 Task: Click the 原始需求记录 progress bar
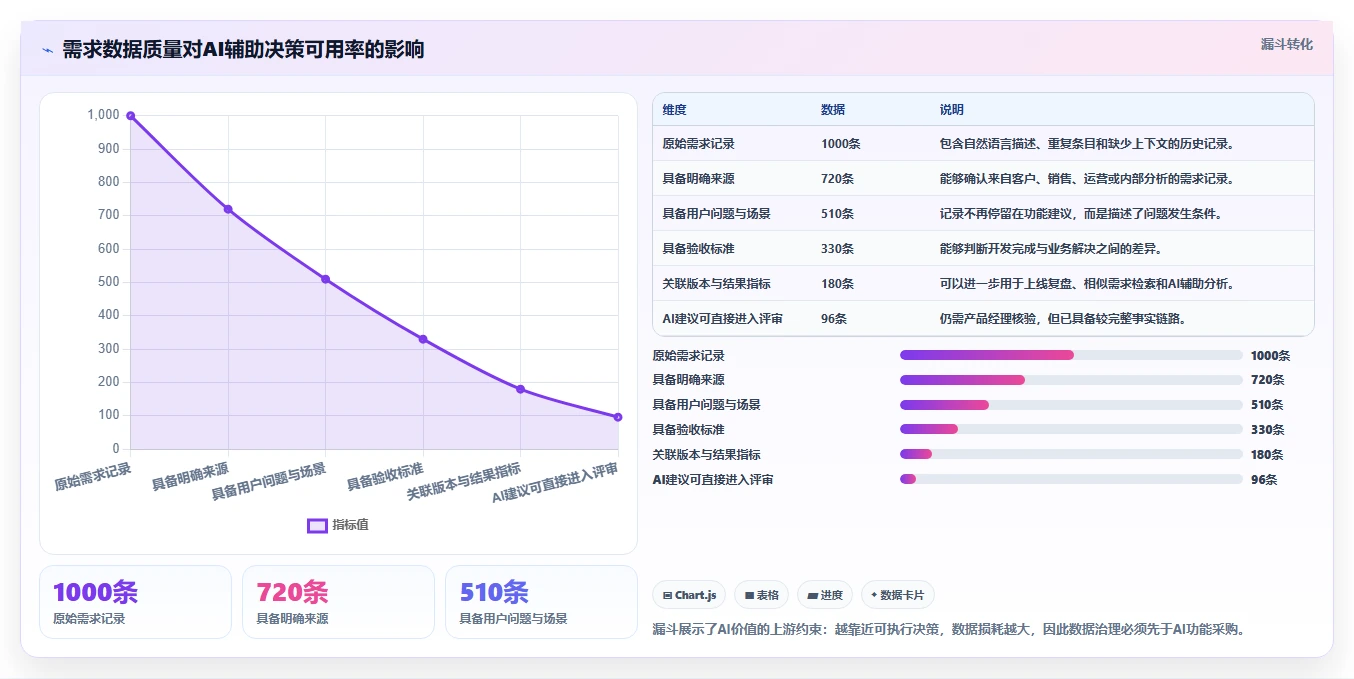[x=1071, y=355]
